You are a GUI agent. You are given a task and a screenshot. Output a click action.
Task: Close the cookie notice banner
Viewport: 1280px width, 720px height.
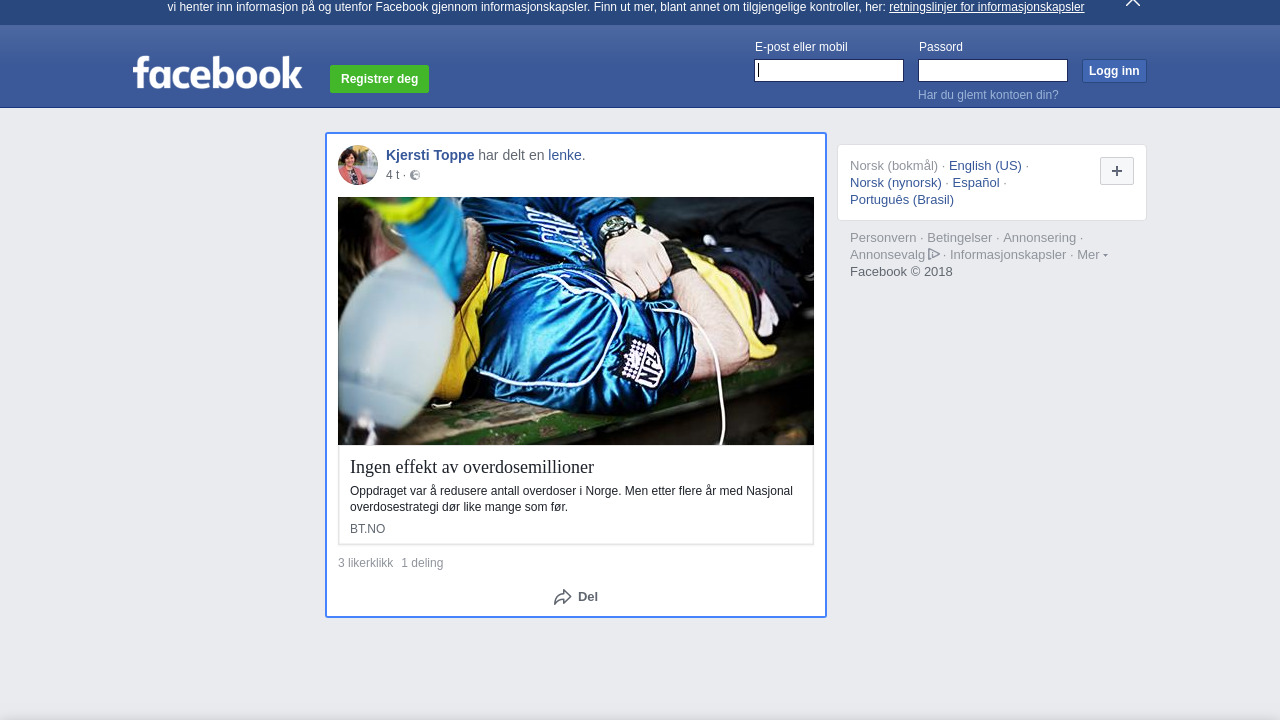tap(1133, 3)
